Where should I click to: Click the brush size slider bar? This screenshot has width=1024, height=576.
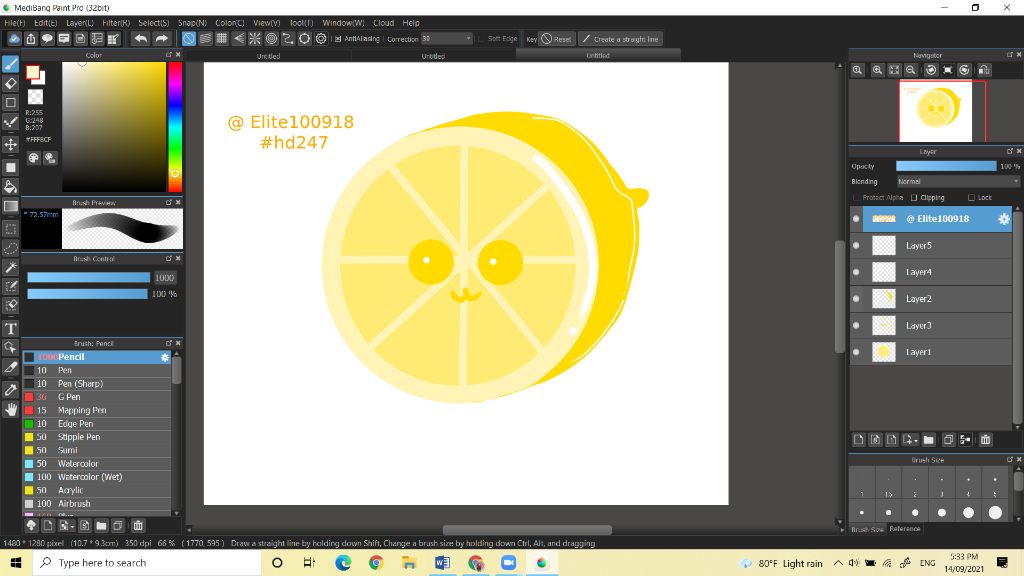click(88, 278)
